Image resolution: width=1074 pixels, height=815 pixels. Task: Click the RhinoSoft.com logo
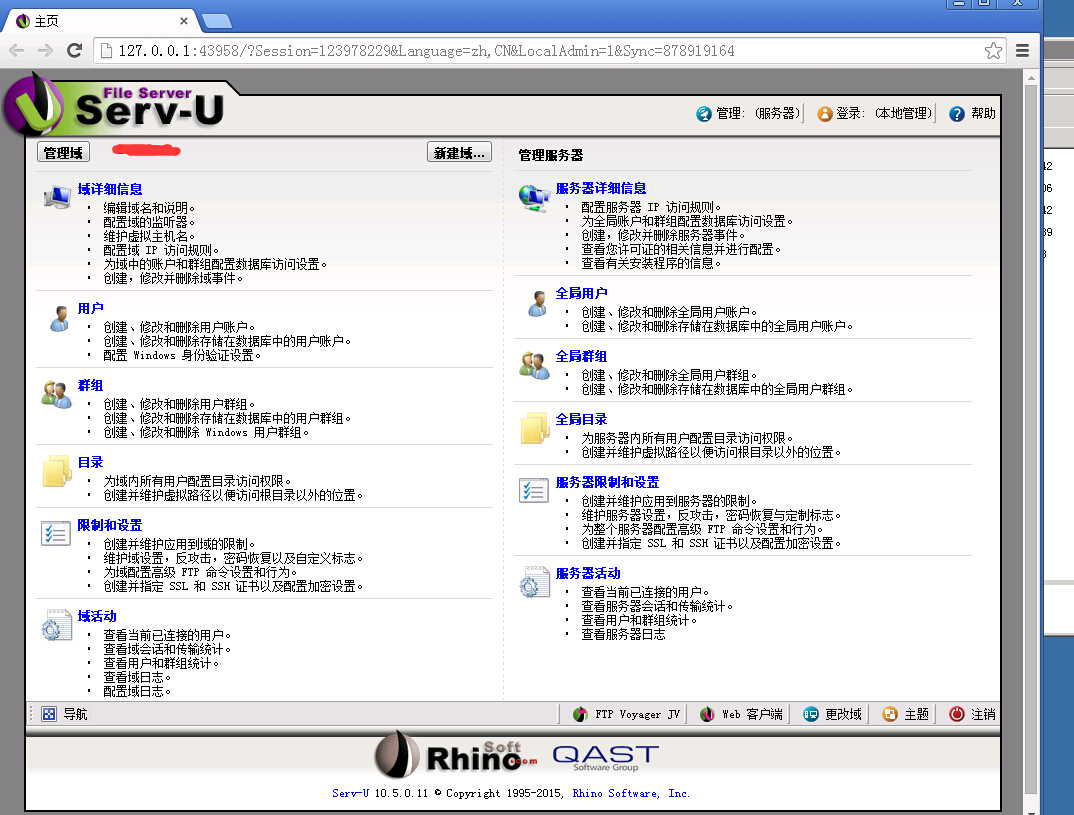point(455,755)
